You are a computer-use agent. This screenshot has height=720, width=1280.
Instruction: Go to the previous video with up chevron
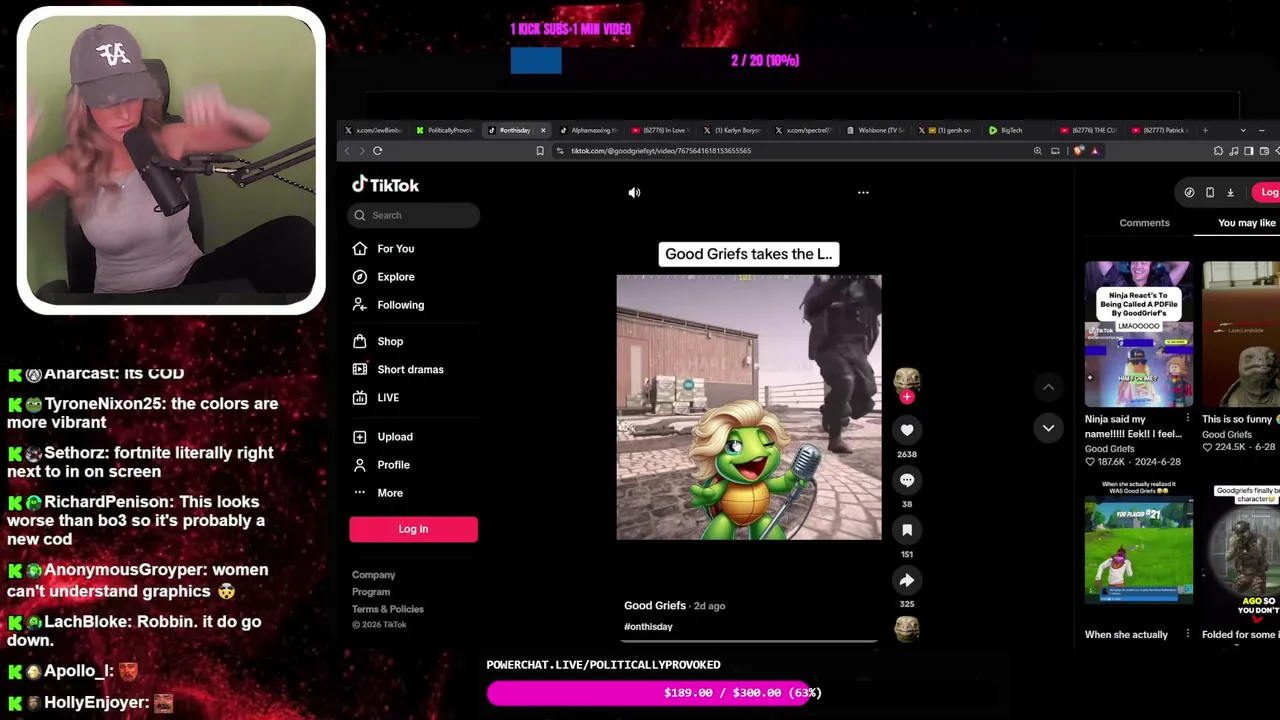coord(1048,387)
